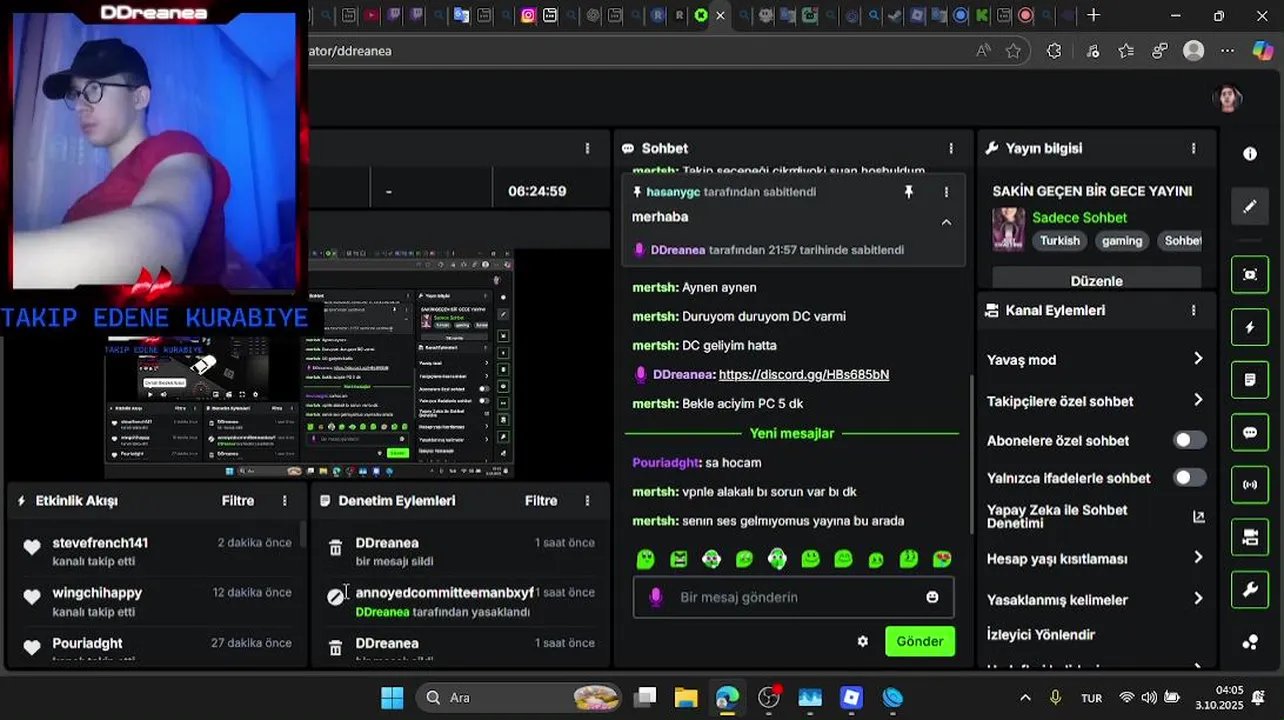The width and height of the screenshot is (1284, 720).
Task: Click the user avatar at top right of page
Action: (1227, 98)
